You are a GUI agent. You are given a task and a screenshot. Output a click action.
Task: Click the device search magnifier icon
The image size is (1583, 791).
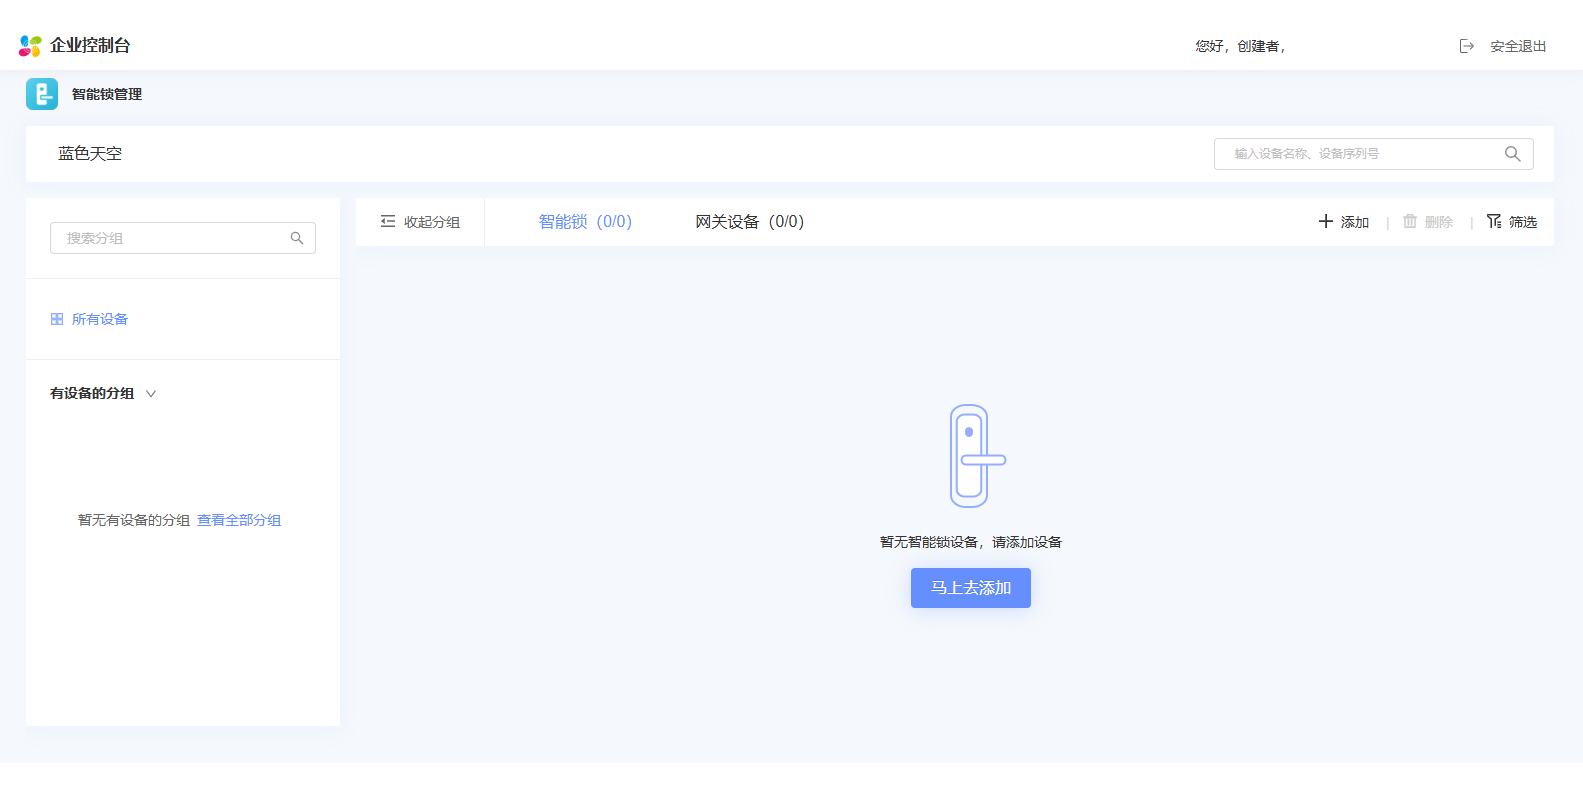tap(1512, 154)
